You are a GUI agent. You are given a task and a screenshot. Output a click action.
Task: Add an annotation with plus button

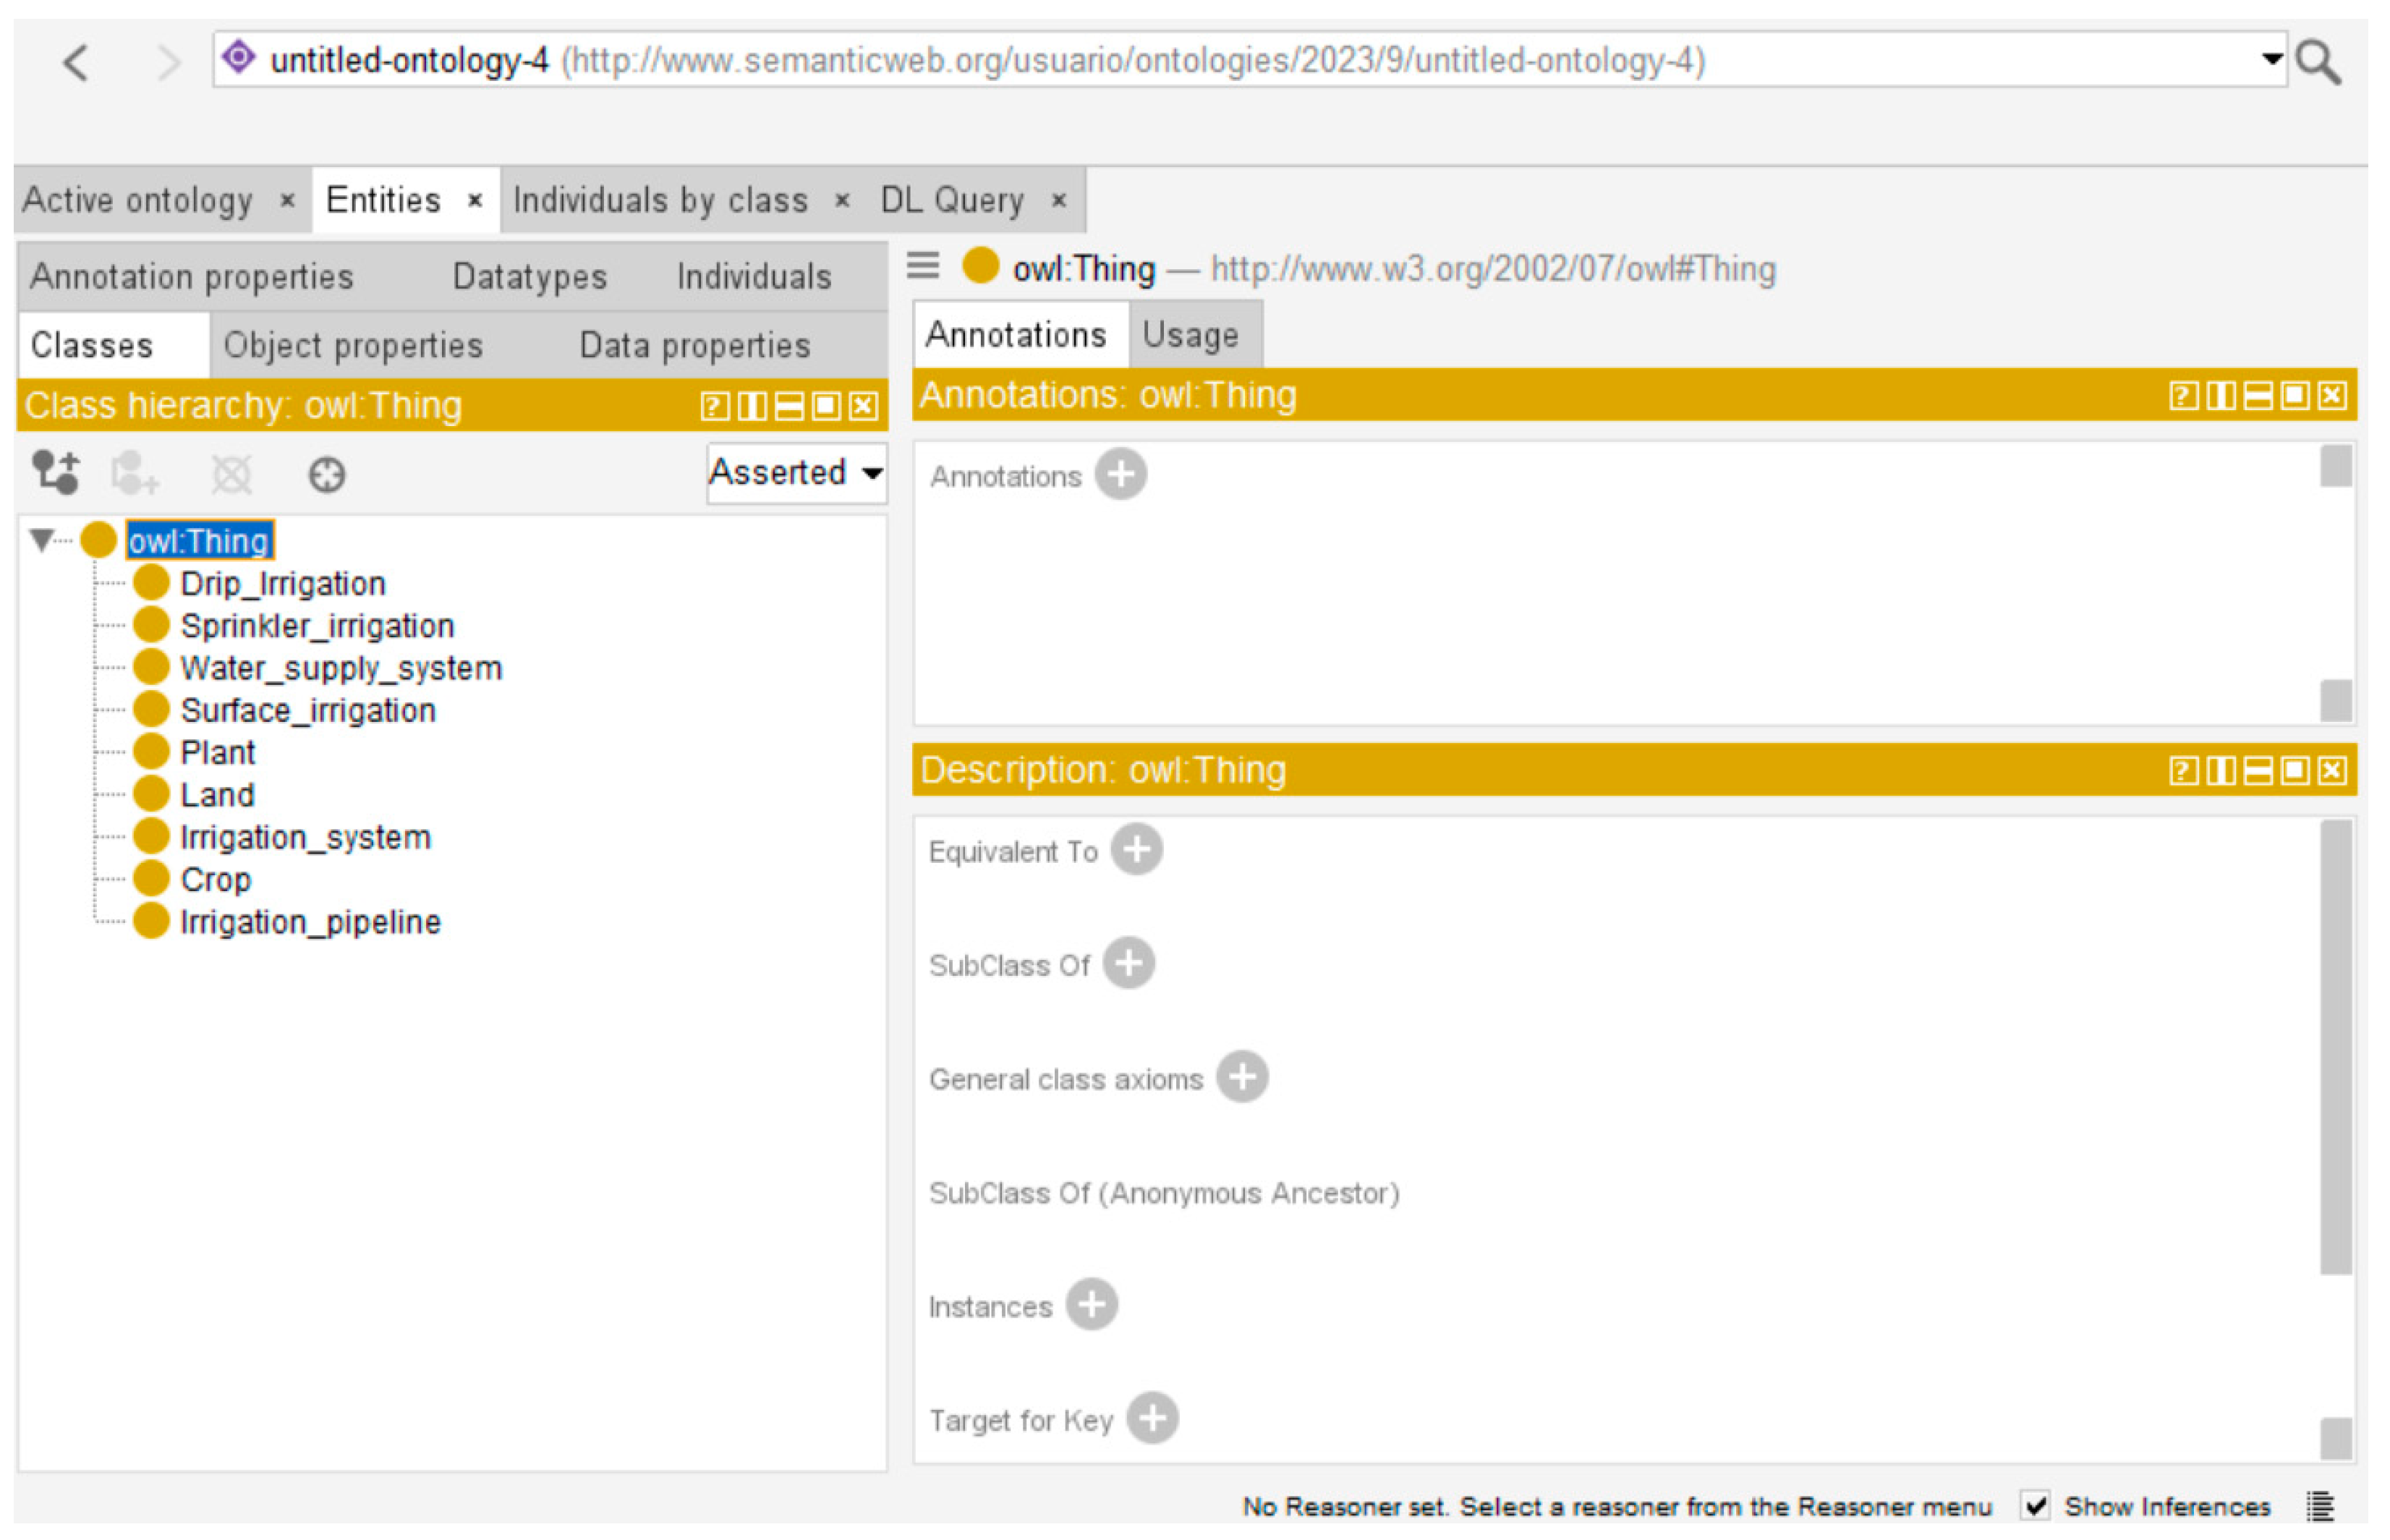point(1120,474)
